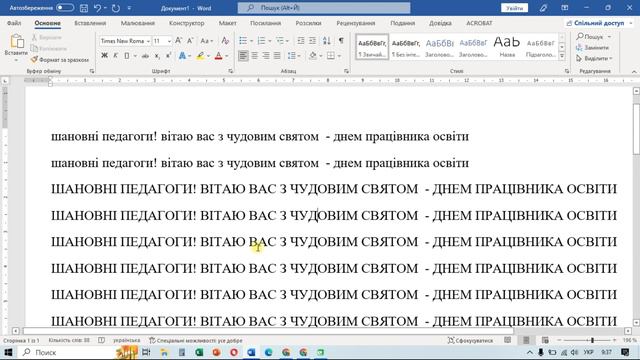Click the Sort icon

[327, 41]
